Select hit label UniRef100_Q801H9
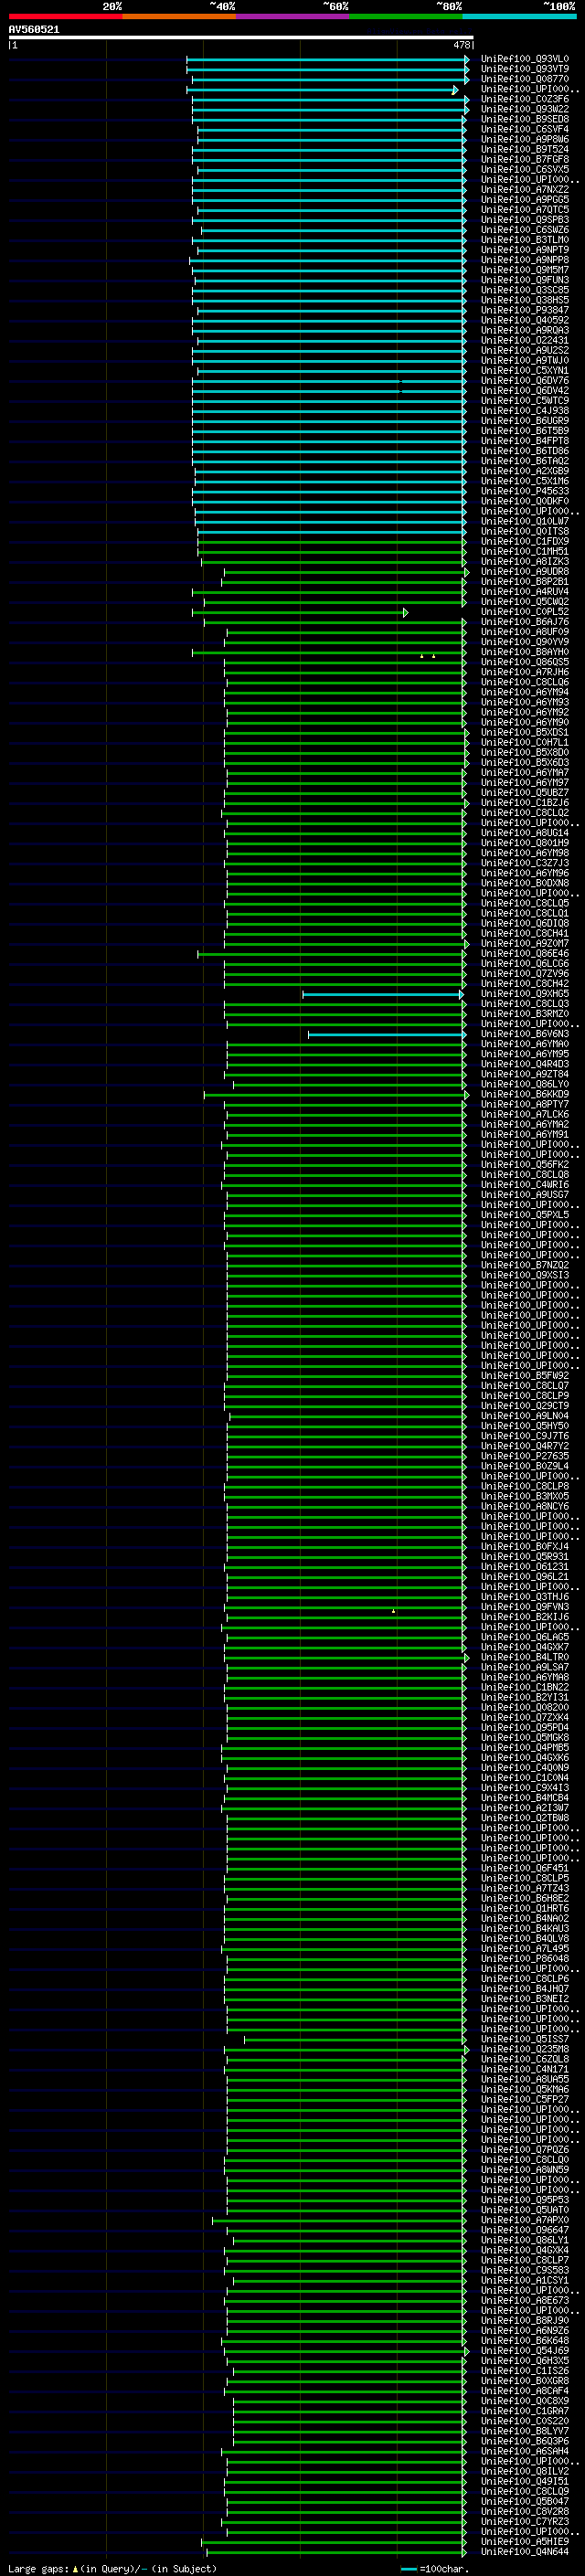This screenshot has width=585, height=2576. (525, 843)
